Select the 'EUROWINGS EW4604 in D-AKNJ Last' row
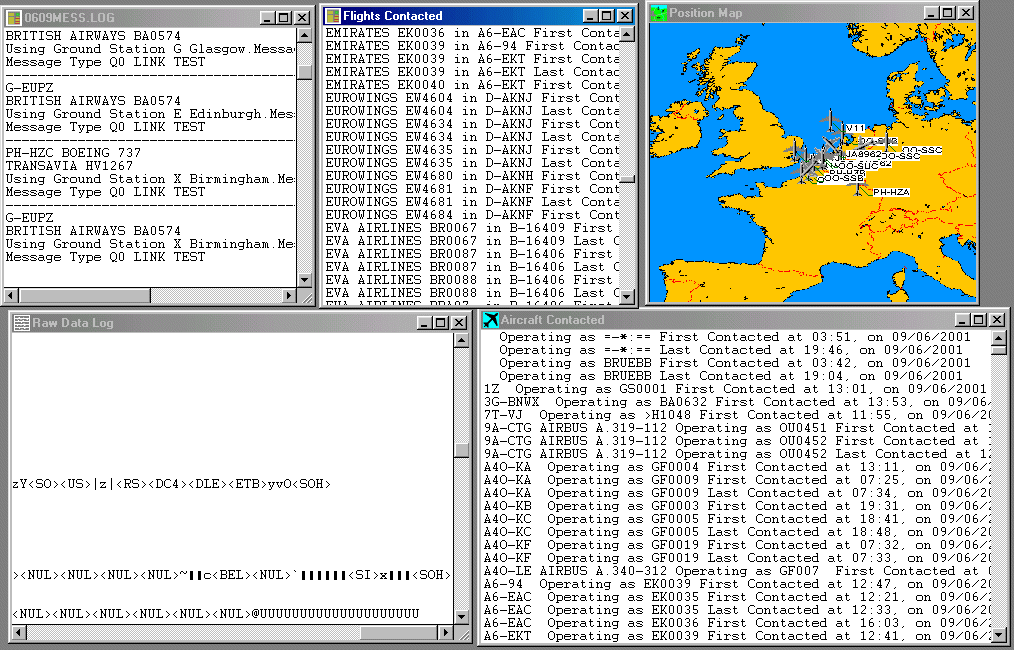 coord(472,111)
